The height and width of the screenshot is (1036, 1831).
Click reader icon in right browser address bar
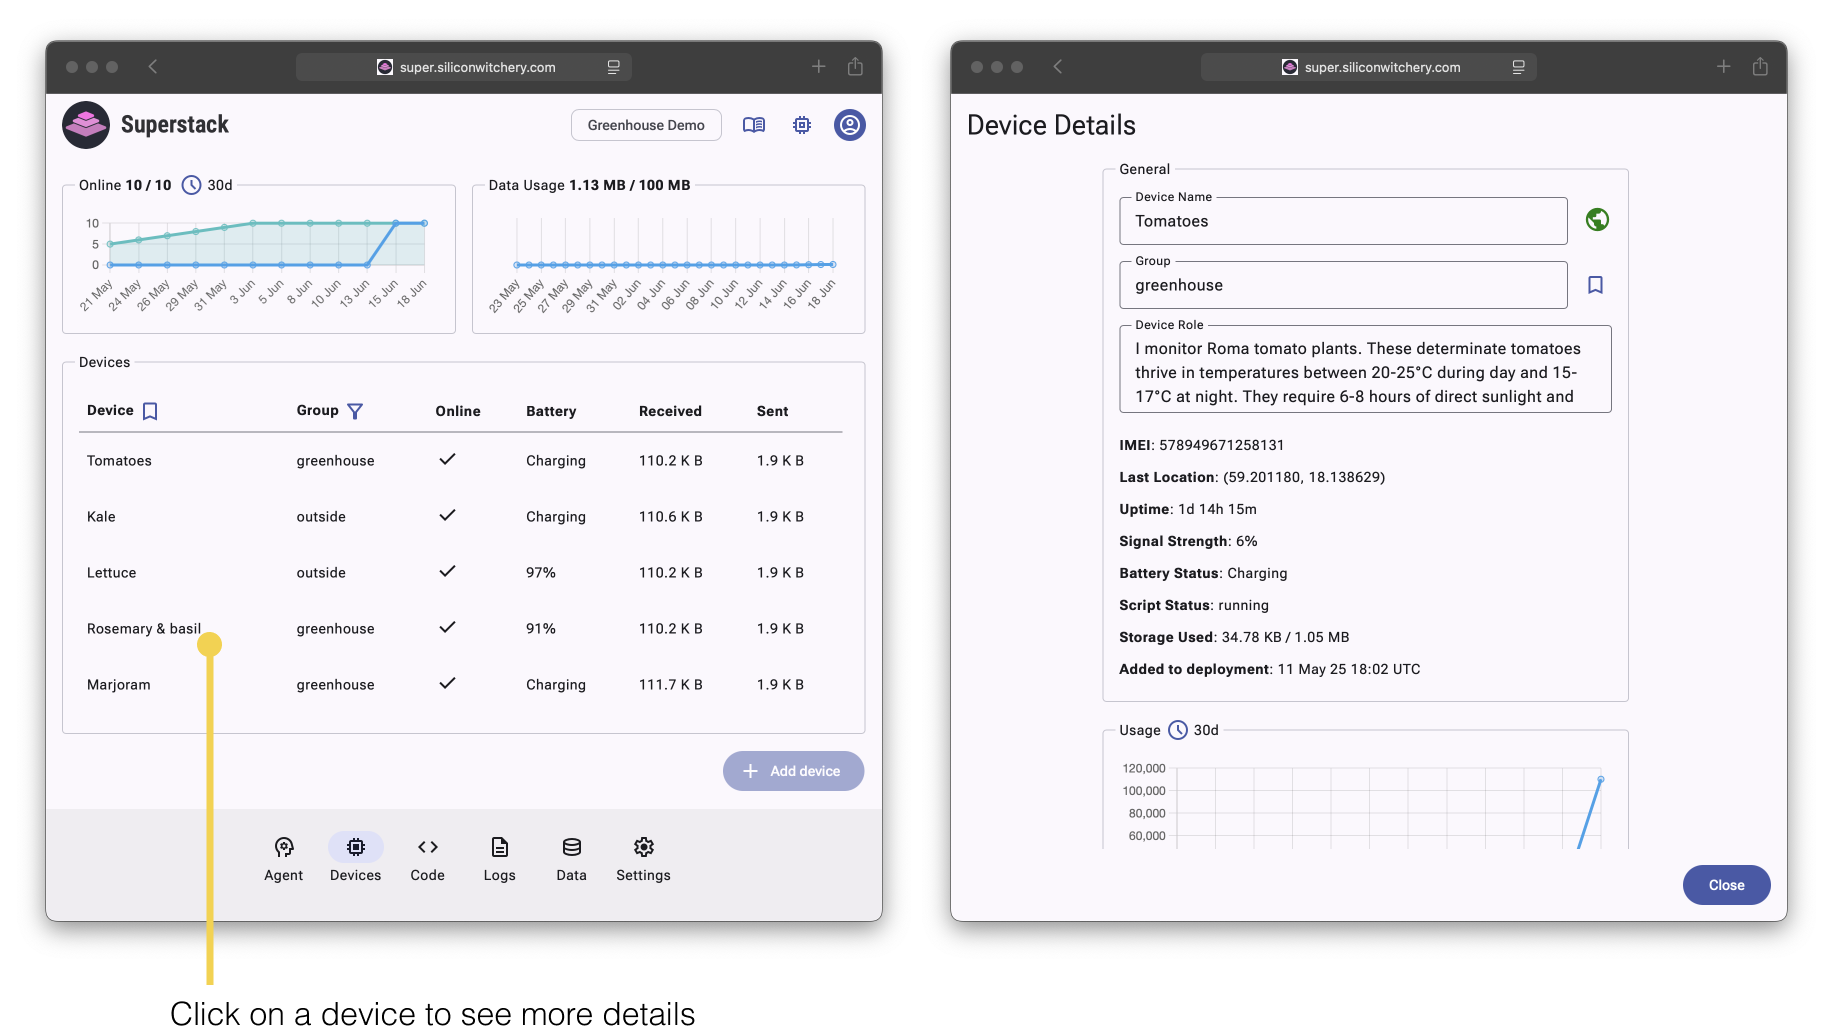[x=1519, y=67]
